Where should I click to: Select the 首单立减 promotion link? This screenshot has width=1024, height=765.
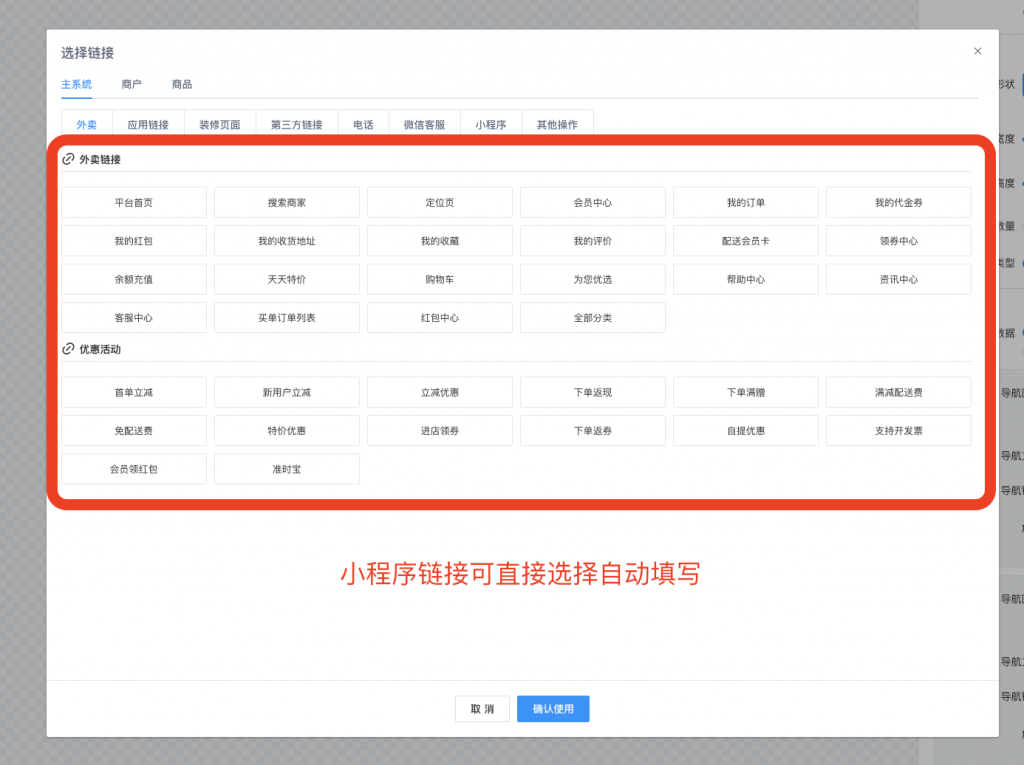pyautogui.click(x=133, y=392)
